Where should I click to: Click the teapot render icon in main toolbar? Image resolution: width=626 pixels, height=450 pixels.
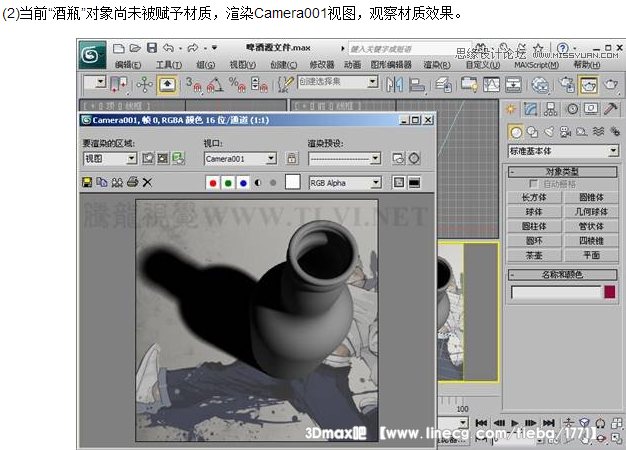tap(610, 85)
